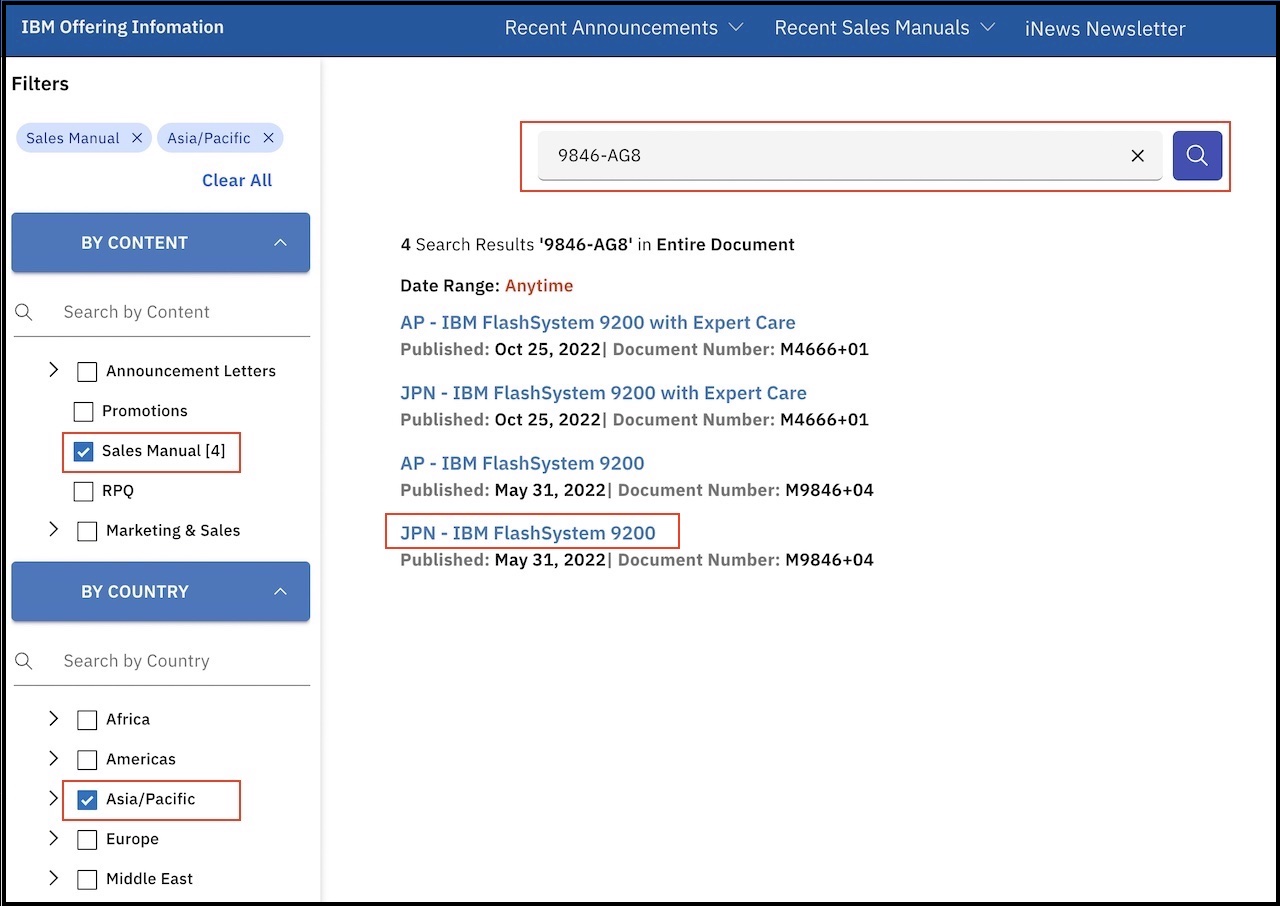Expand the Africa country node
The image size is (1280, 906).
click(54, 718)
